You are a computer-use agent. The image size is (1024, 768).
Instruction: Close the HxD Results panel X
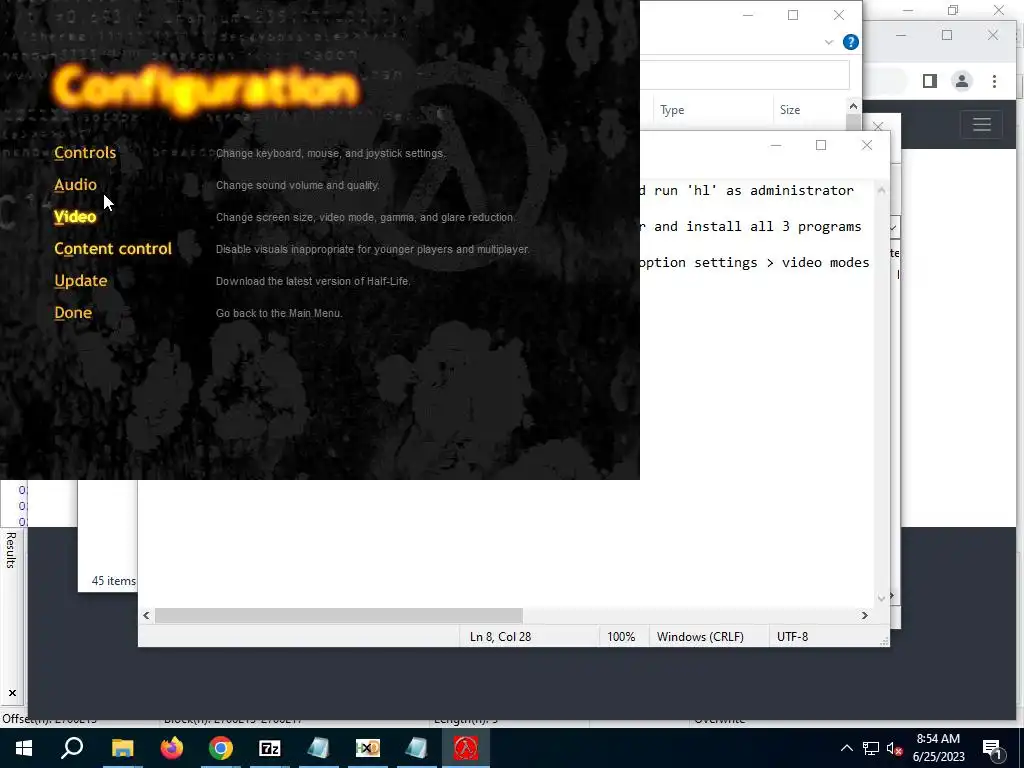(x=12, y=693)
